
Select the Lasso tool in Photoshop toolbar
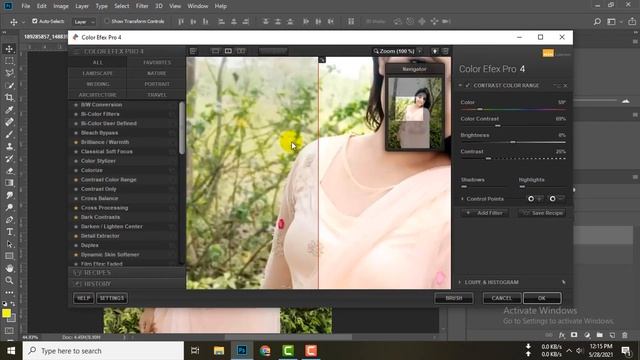click(9, 73)
